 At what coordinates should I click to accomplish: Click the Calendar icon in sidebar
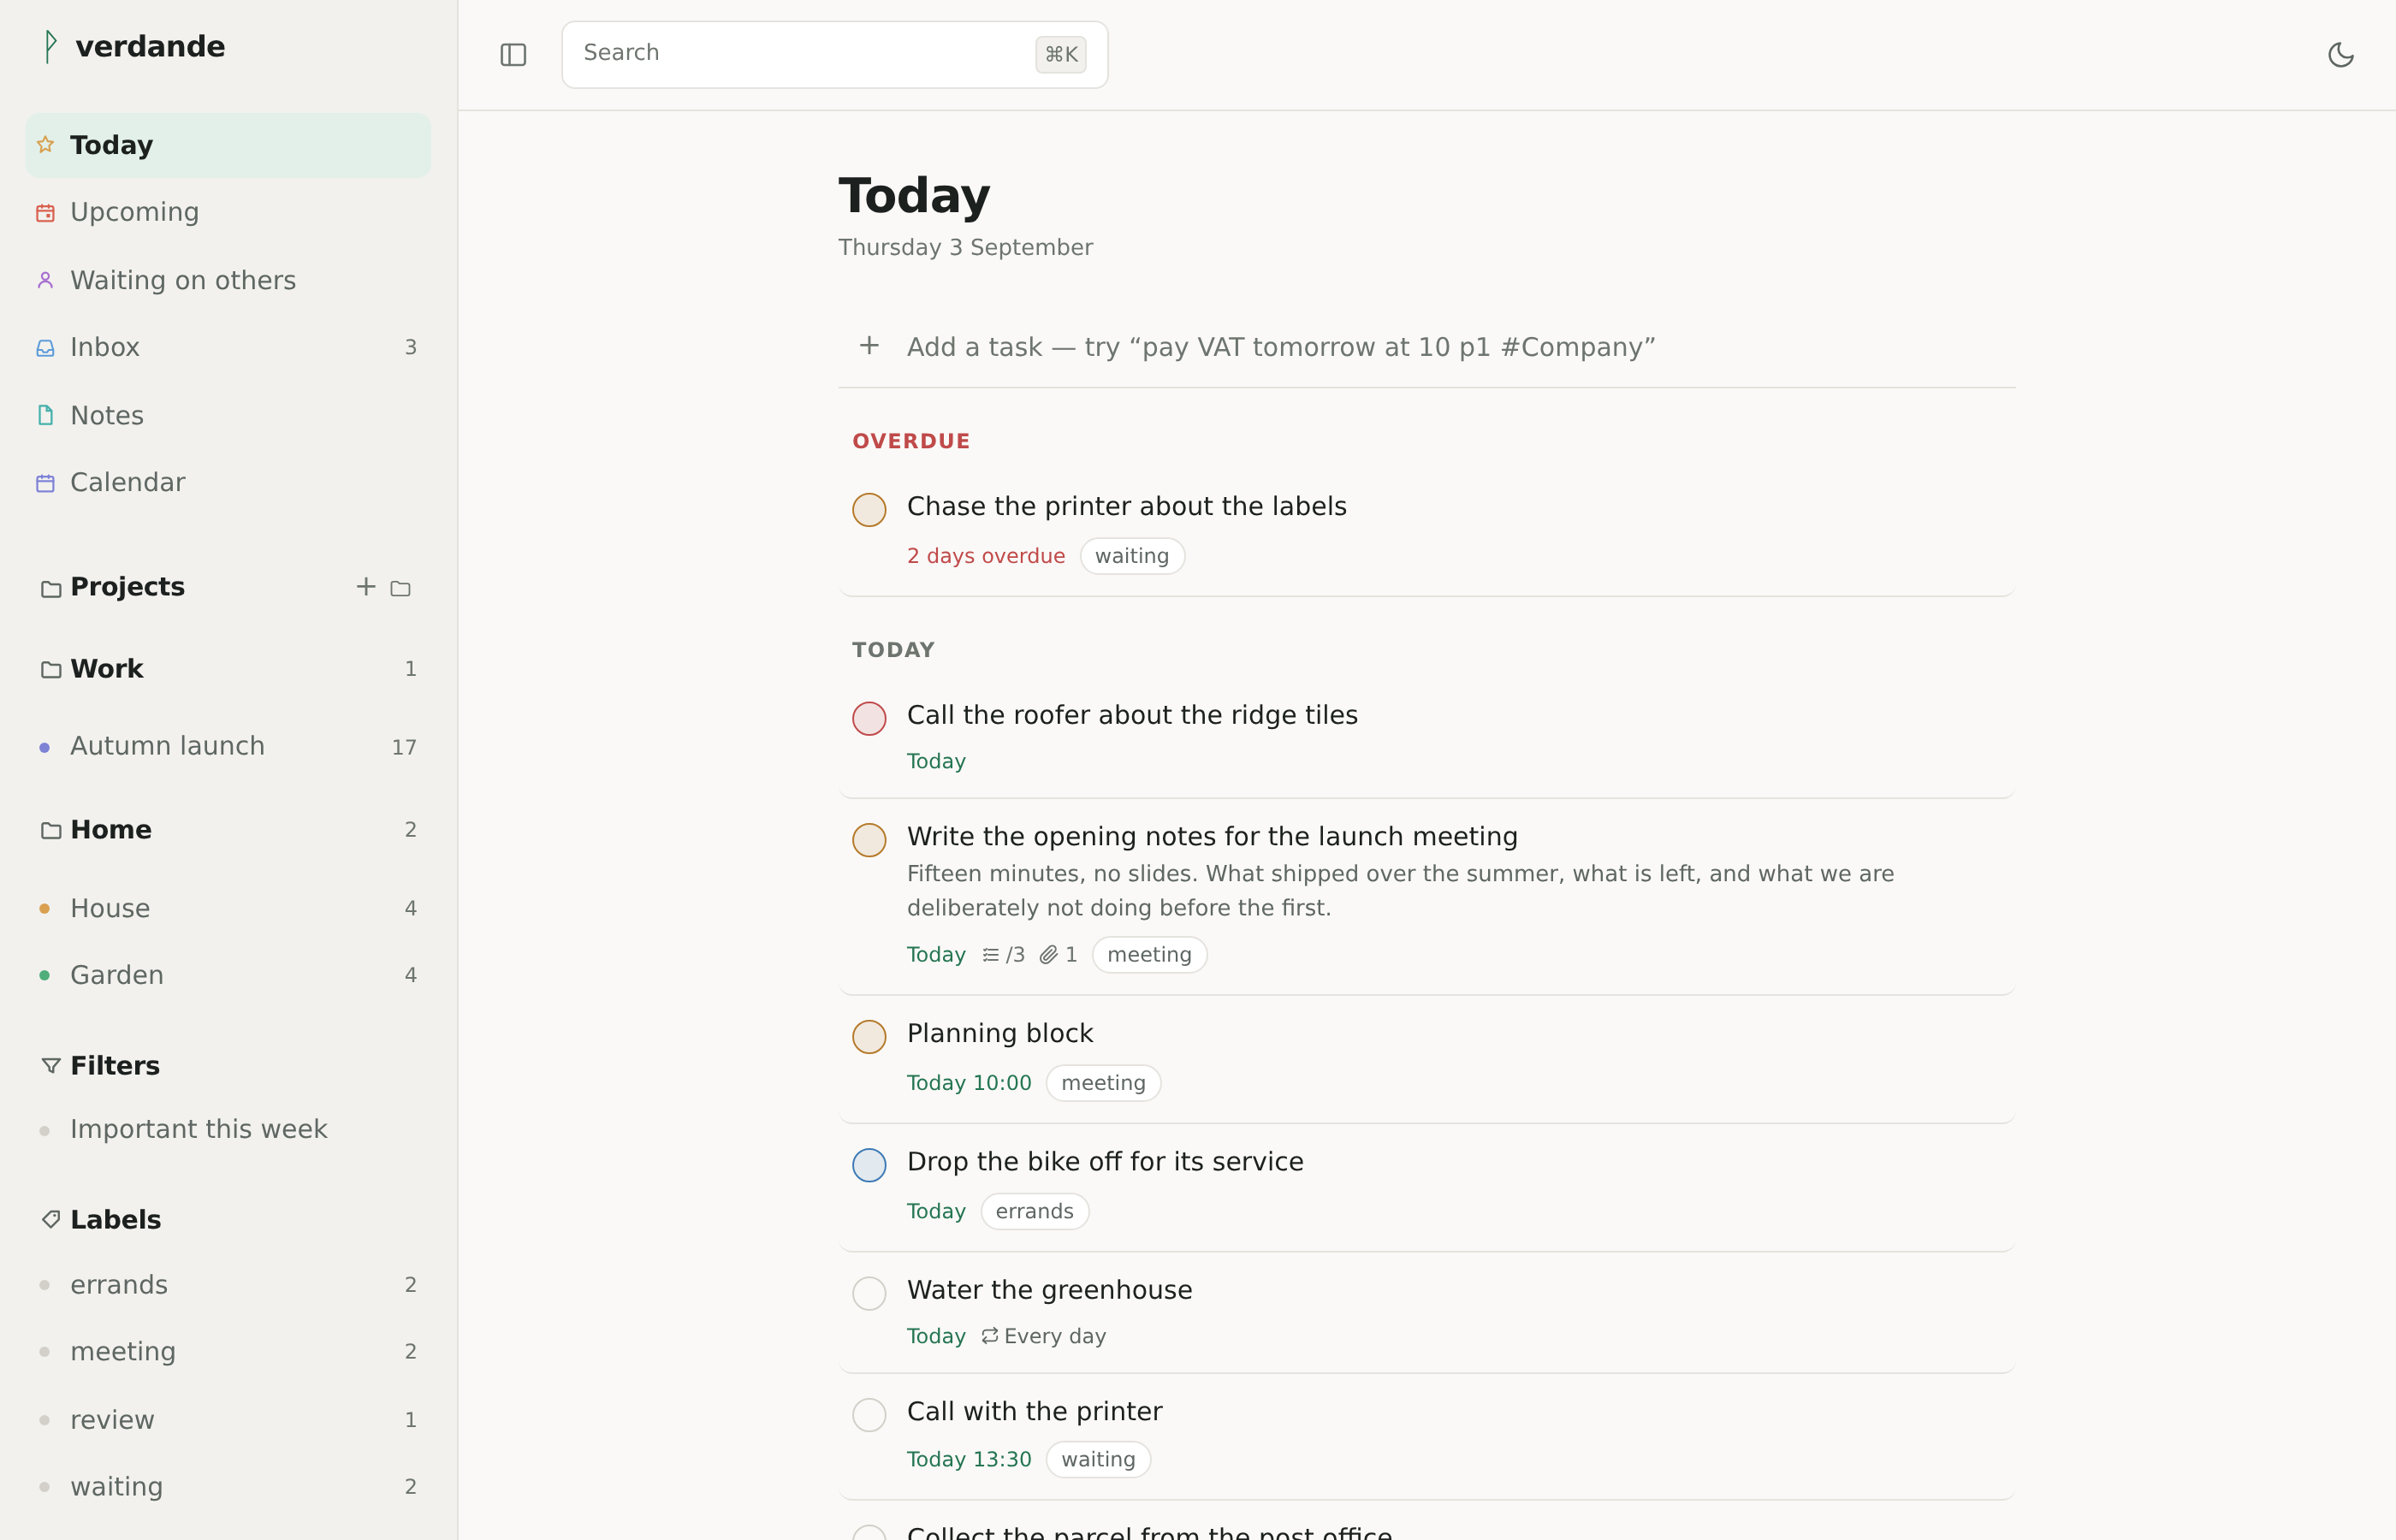[45, 483]
